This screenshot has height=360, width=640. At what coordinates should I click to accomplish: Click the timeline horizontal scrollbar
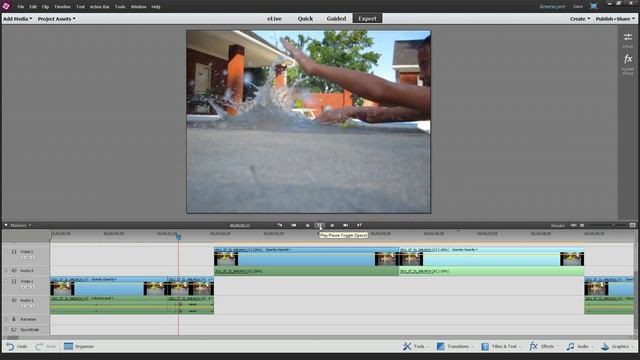[12, 338]
